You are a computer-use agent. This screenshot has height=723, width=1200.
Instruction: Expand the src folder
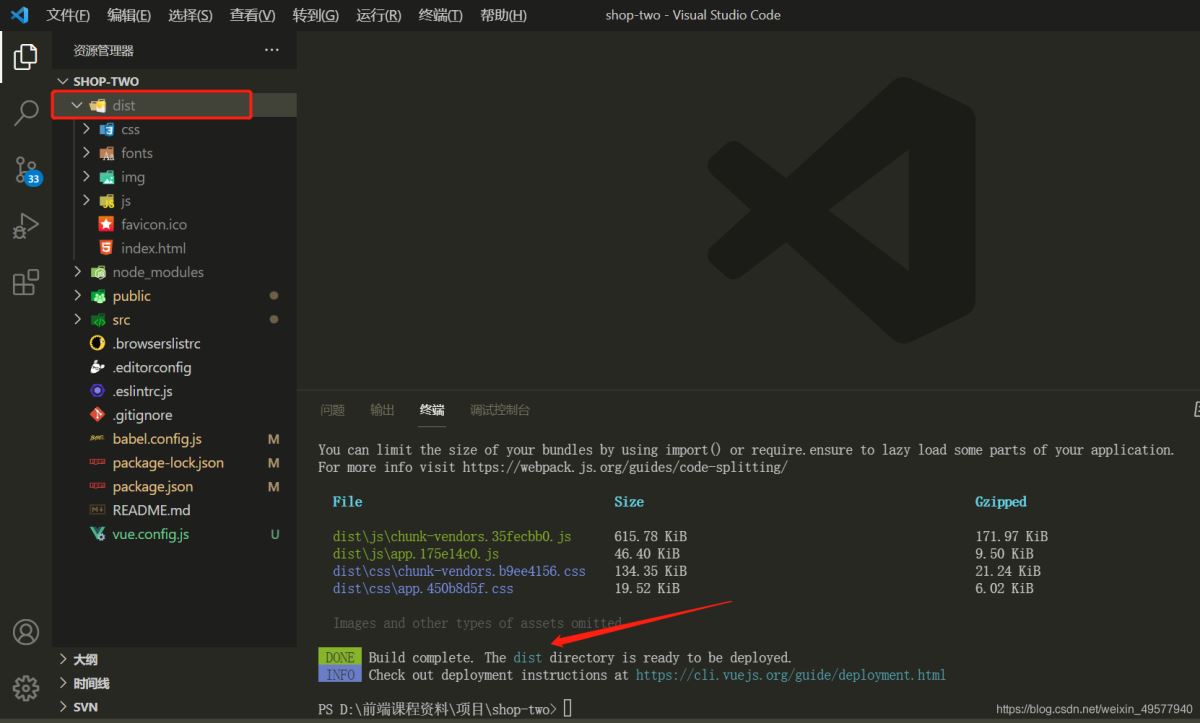121,320
